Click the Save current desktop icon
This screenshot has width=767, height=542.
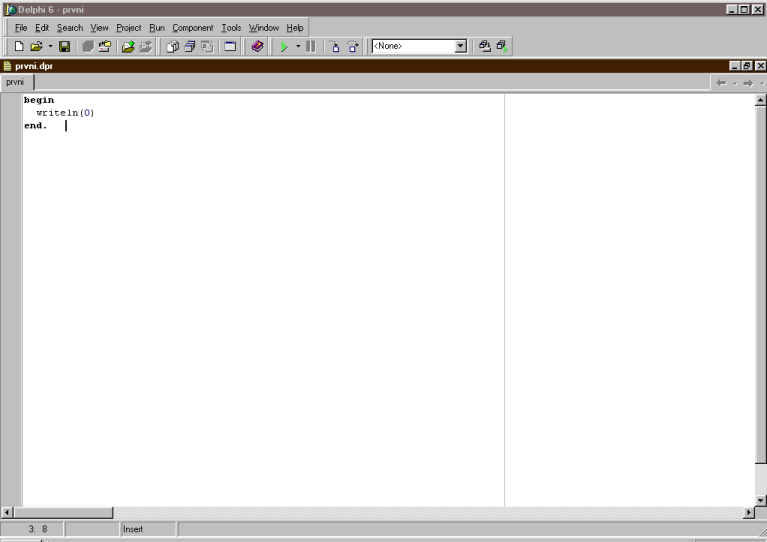(x=485, y=46)
